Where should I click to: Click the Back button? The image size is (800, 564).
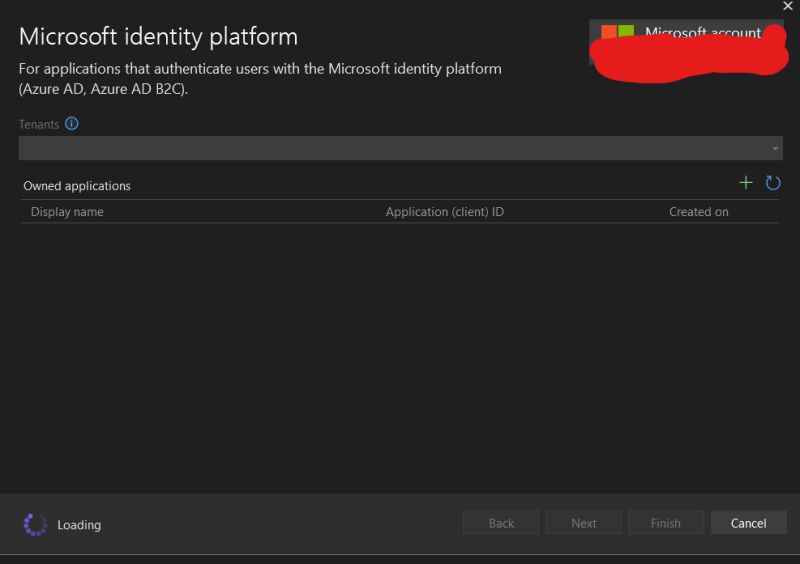(501, 523)
